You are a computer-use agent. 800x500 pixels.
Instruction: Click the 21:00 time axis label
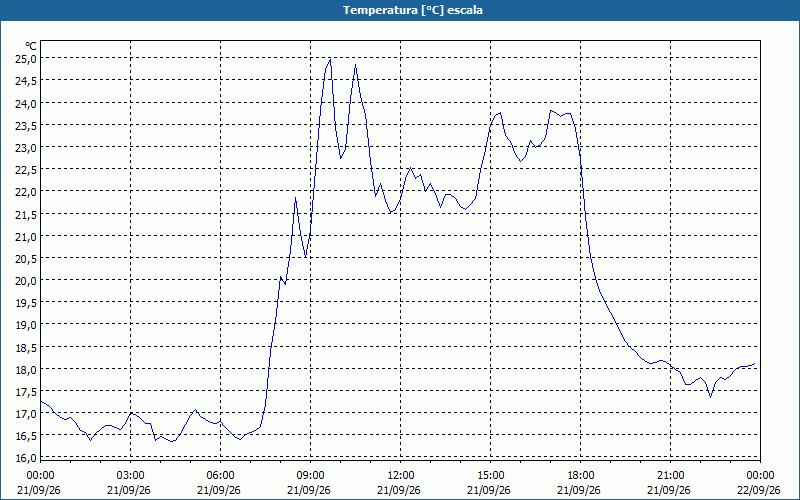click(x=670, y=476)
